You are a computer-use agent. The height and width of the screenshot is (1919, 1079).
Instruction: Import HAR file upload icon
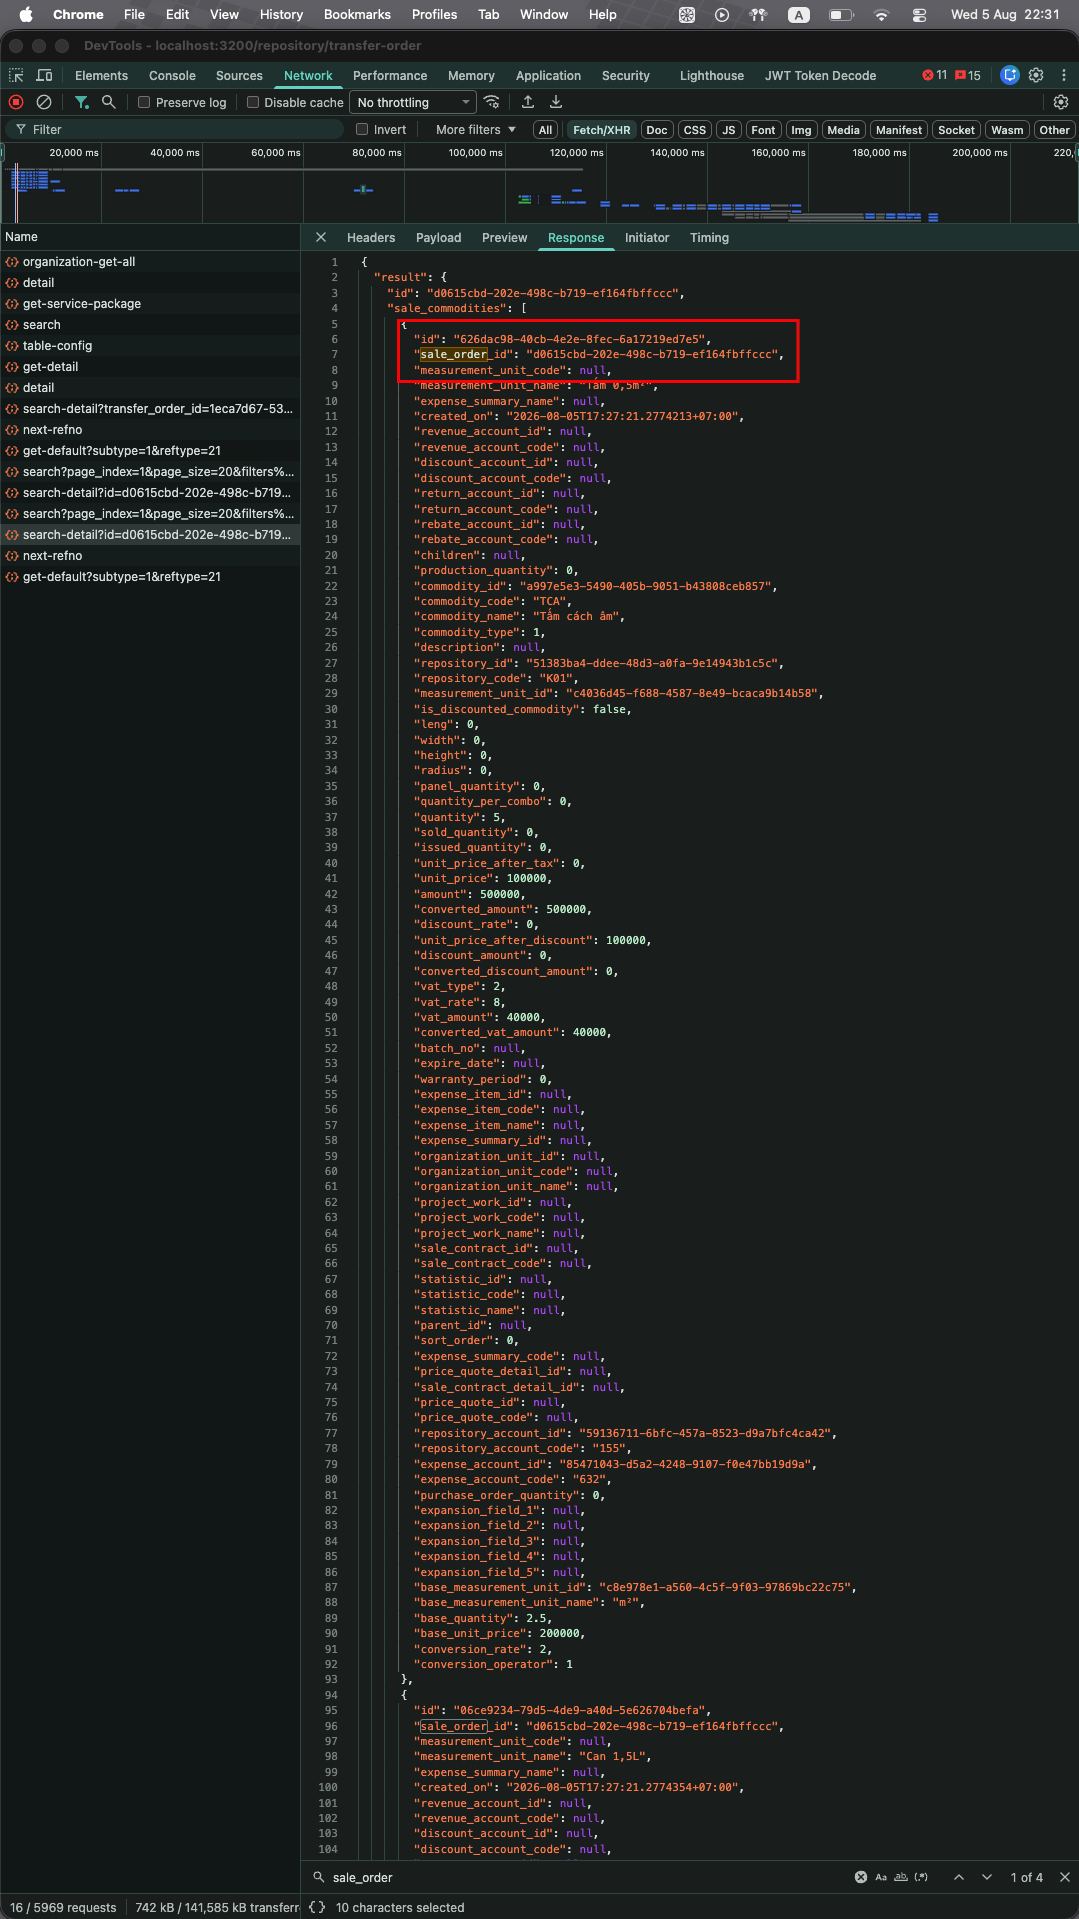(x=528, y=102)
